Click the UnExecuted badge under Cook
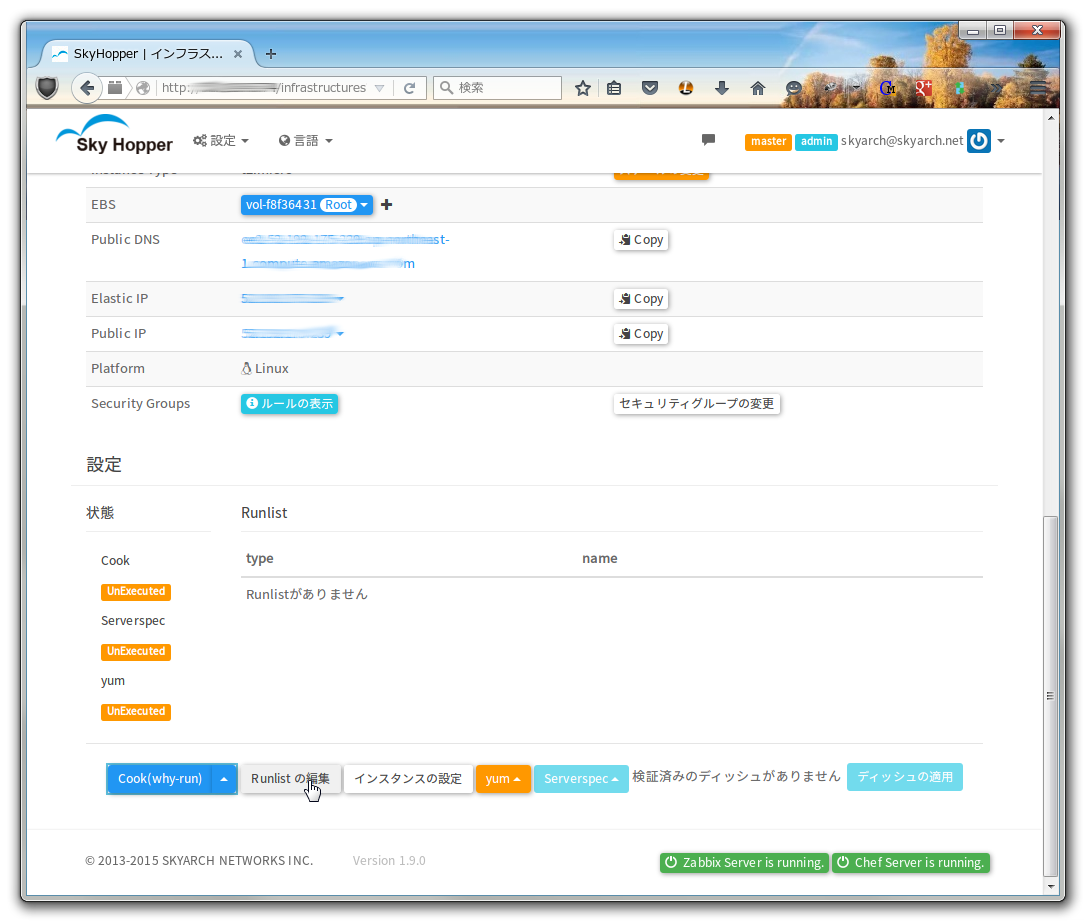The height and width of the screenshot is (922, 1086). (136, 592)
